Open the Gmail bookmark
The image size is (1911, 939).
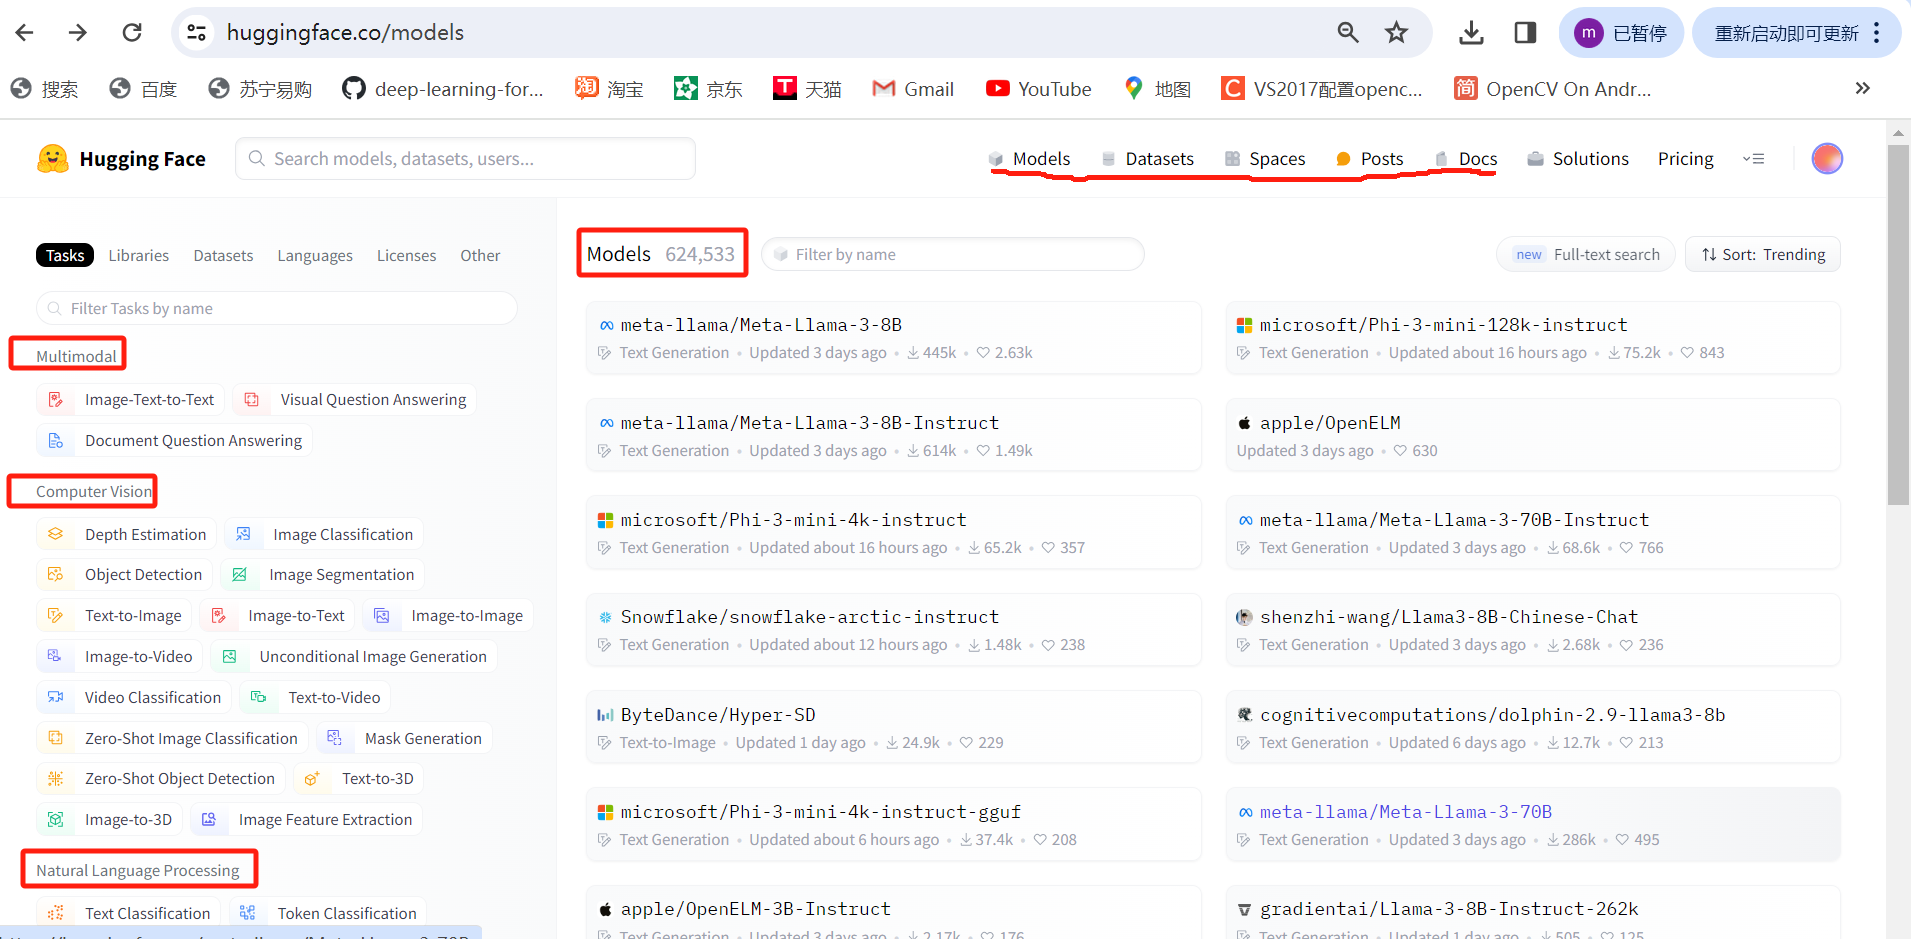click(913, 89)
